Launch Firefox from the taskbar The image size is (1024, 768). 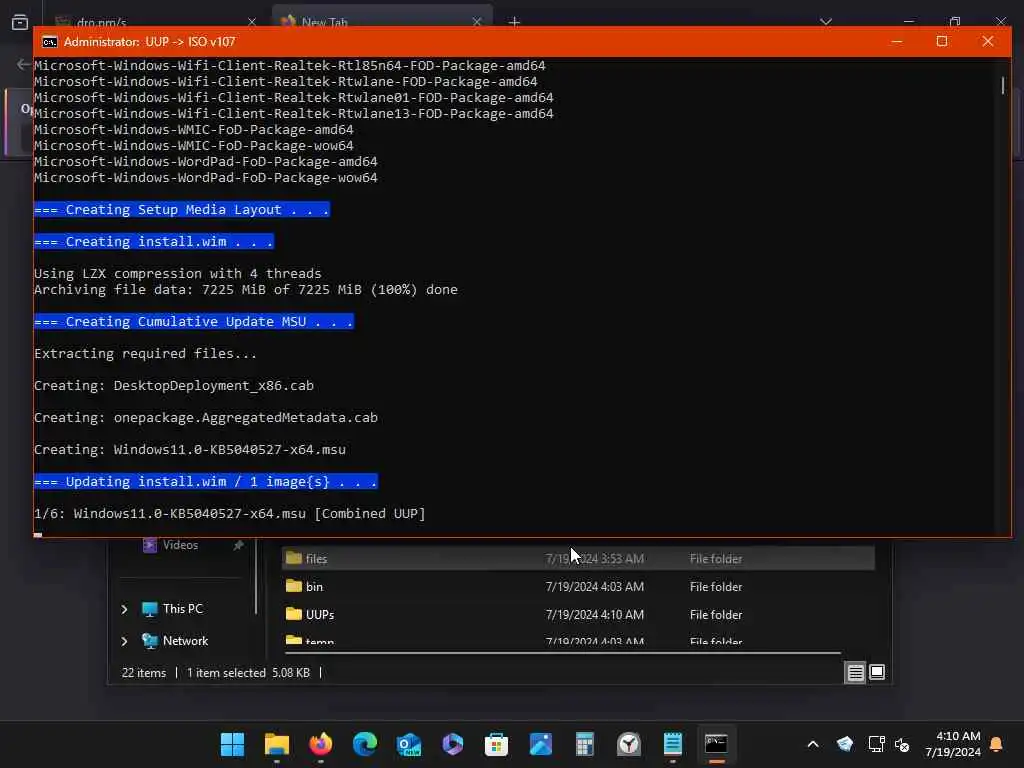[321, 744]
